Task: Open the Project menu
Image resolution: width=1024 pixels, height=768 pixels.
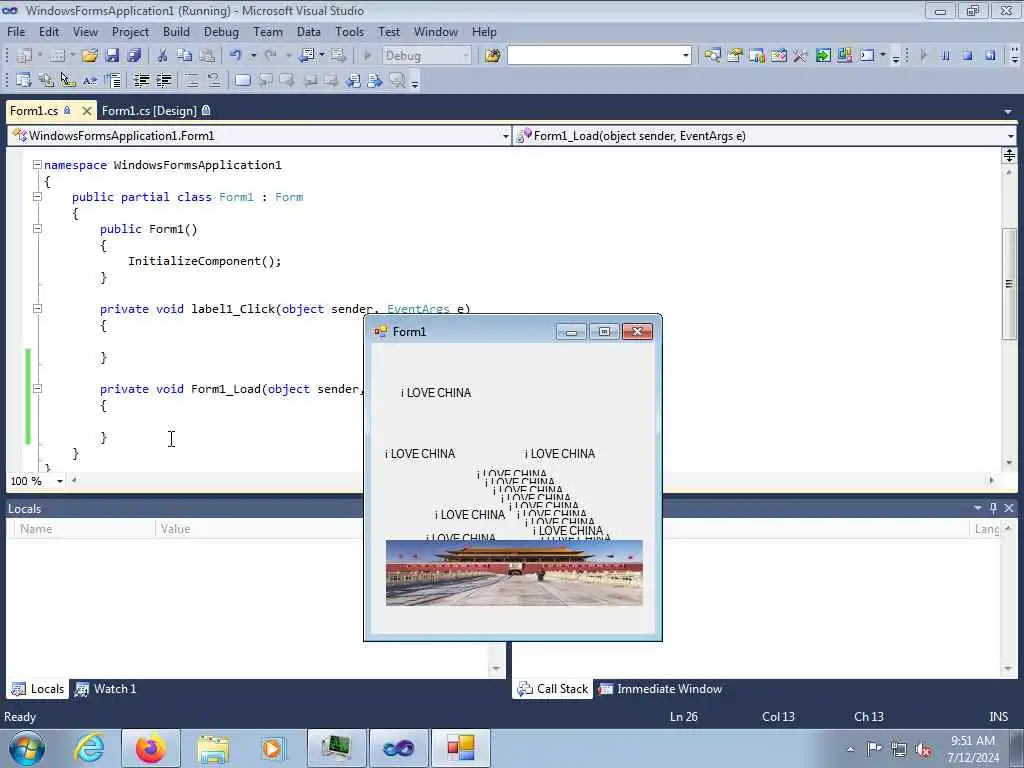Action: click(x=130, y=31)
